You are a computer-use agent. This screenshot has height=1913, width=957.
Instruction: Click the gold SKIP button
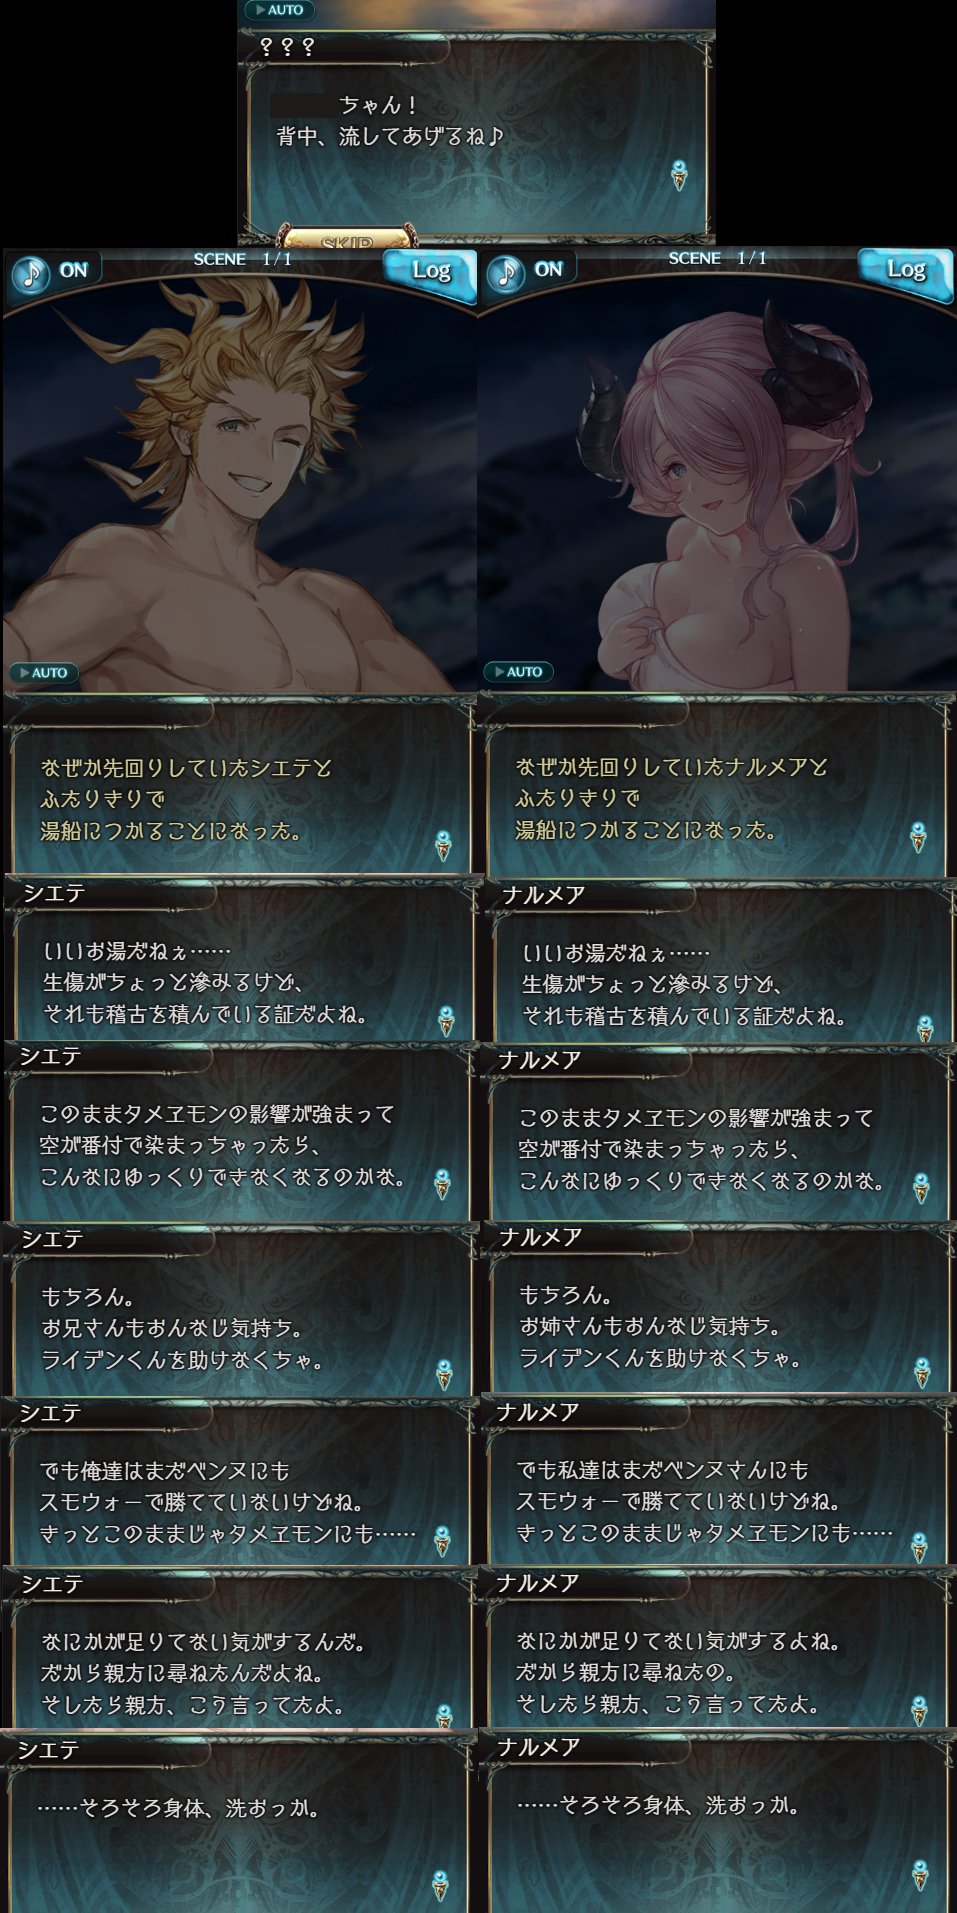click(x=347, y=240)
